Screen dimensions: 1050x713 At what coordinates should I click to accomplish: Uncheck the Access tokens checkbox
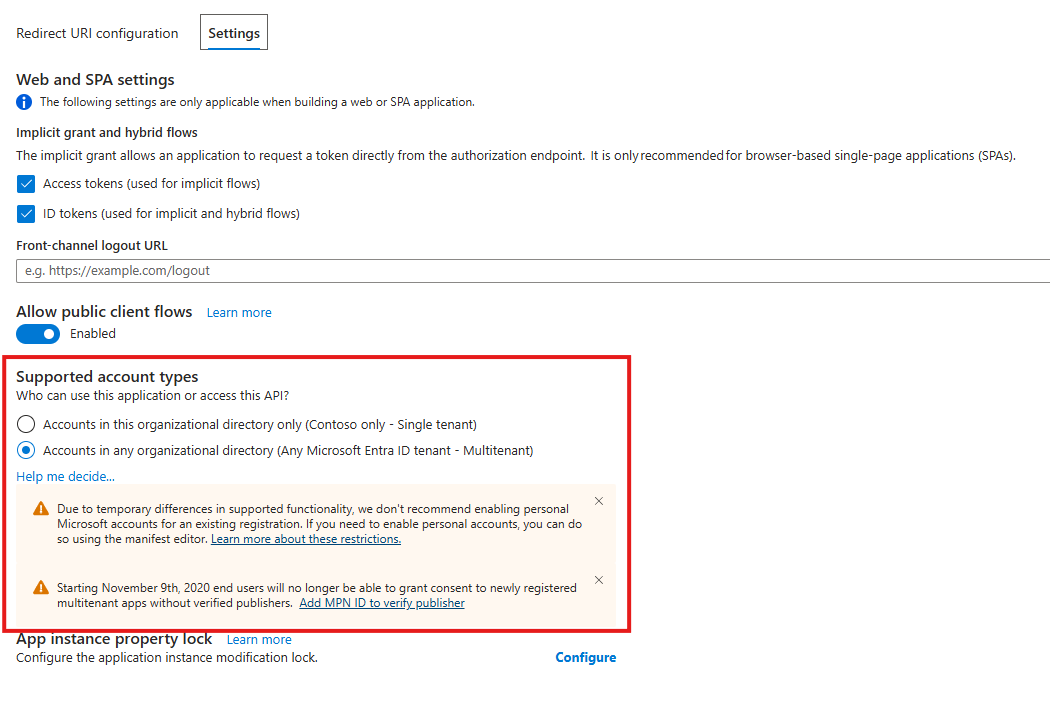coord(25,184)
